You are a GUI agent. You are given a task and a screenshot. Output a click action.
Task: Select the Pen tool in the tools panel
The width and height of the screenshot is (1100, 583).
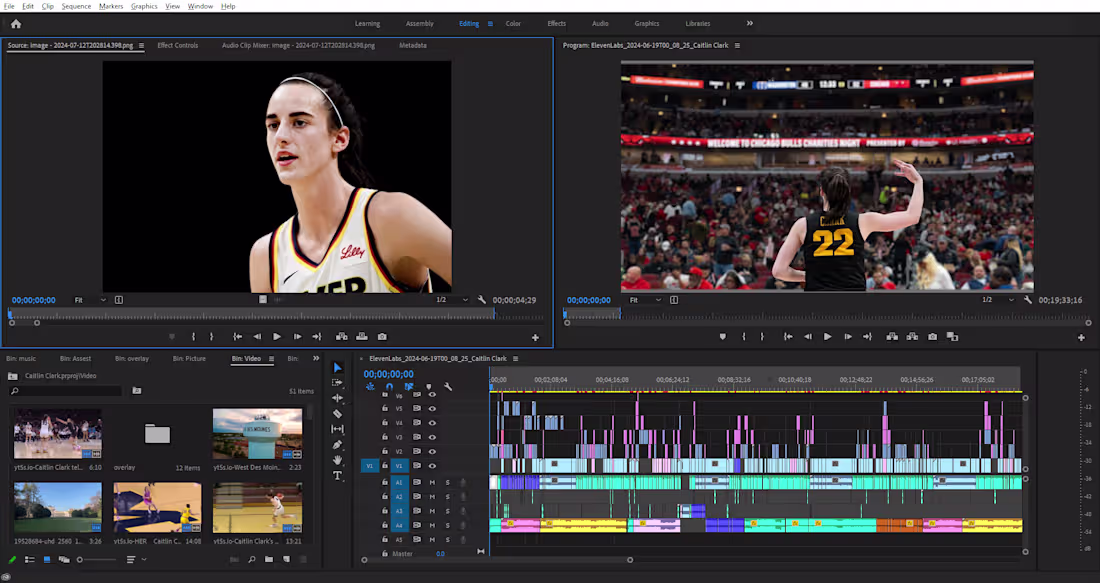pos(337,444)
